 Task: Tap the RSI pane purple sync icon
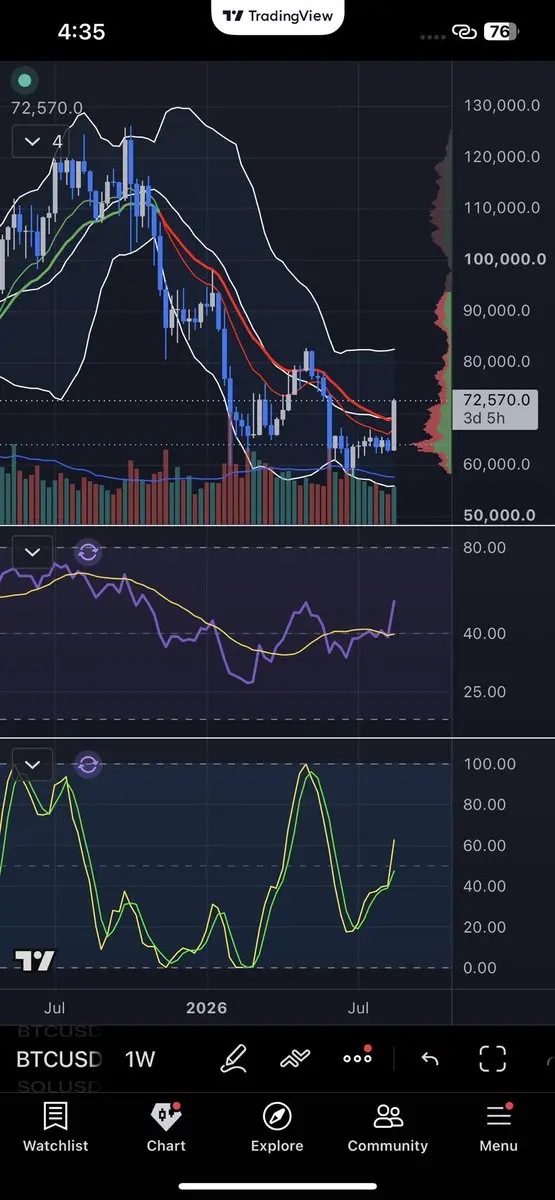87,552
